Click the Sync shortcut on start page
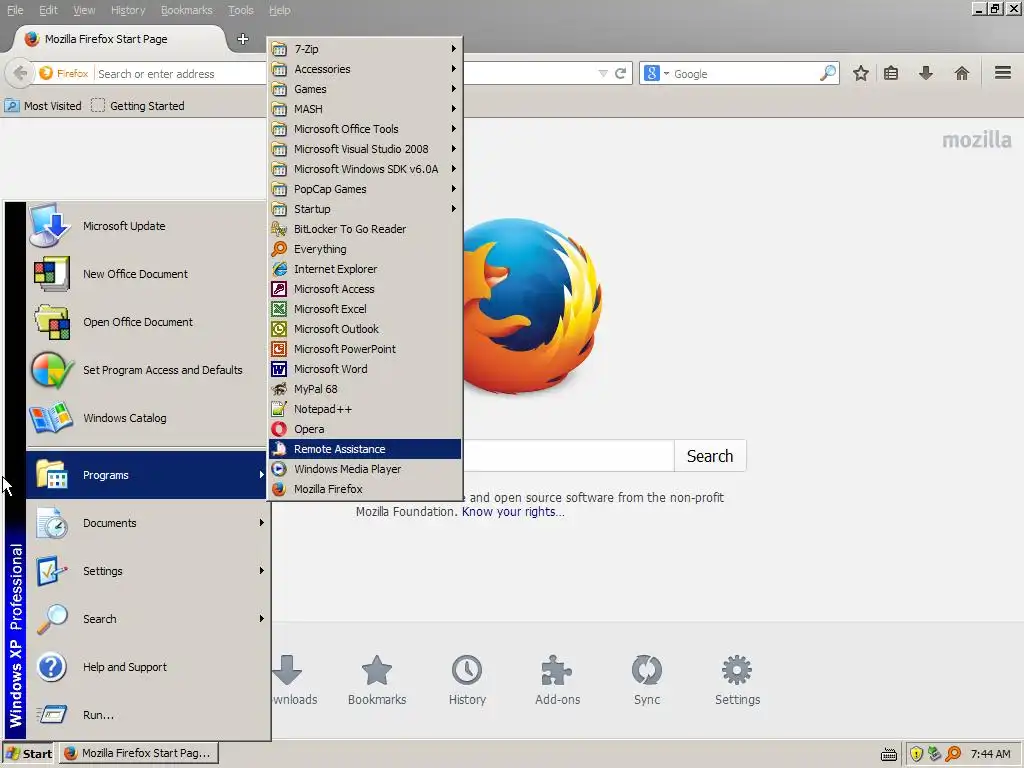This screenshot has height=768, width=1024. click(647, 680)
